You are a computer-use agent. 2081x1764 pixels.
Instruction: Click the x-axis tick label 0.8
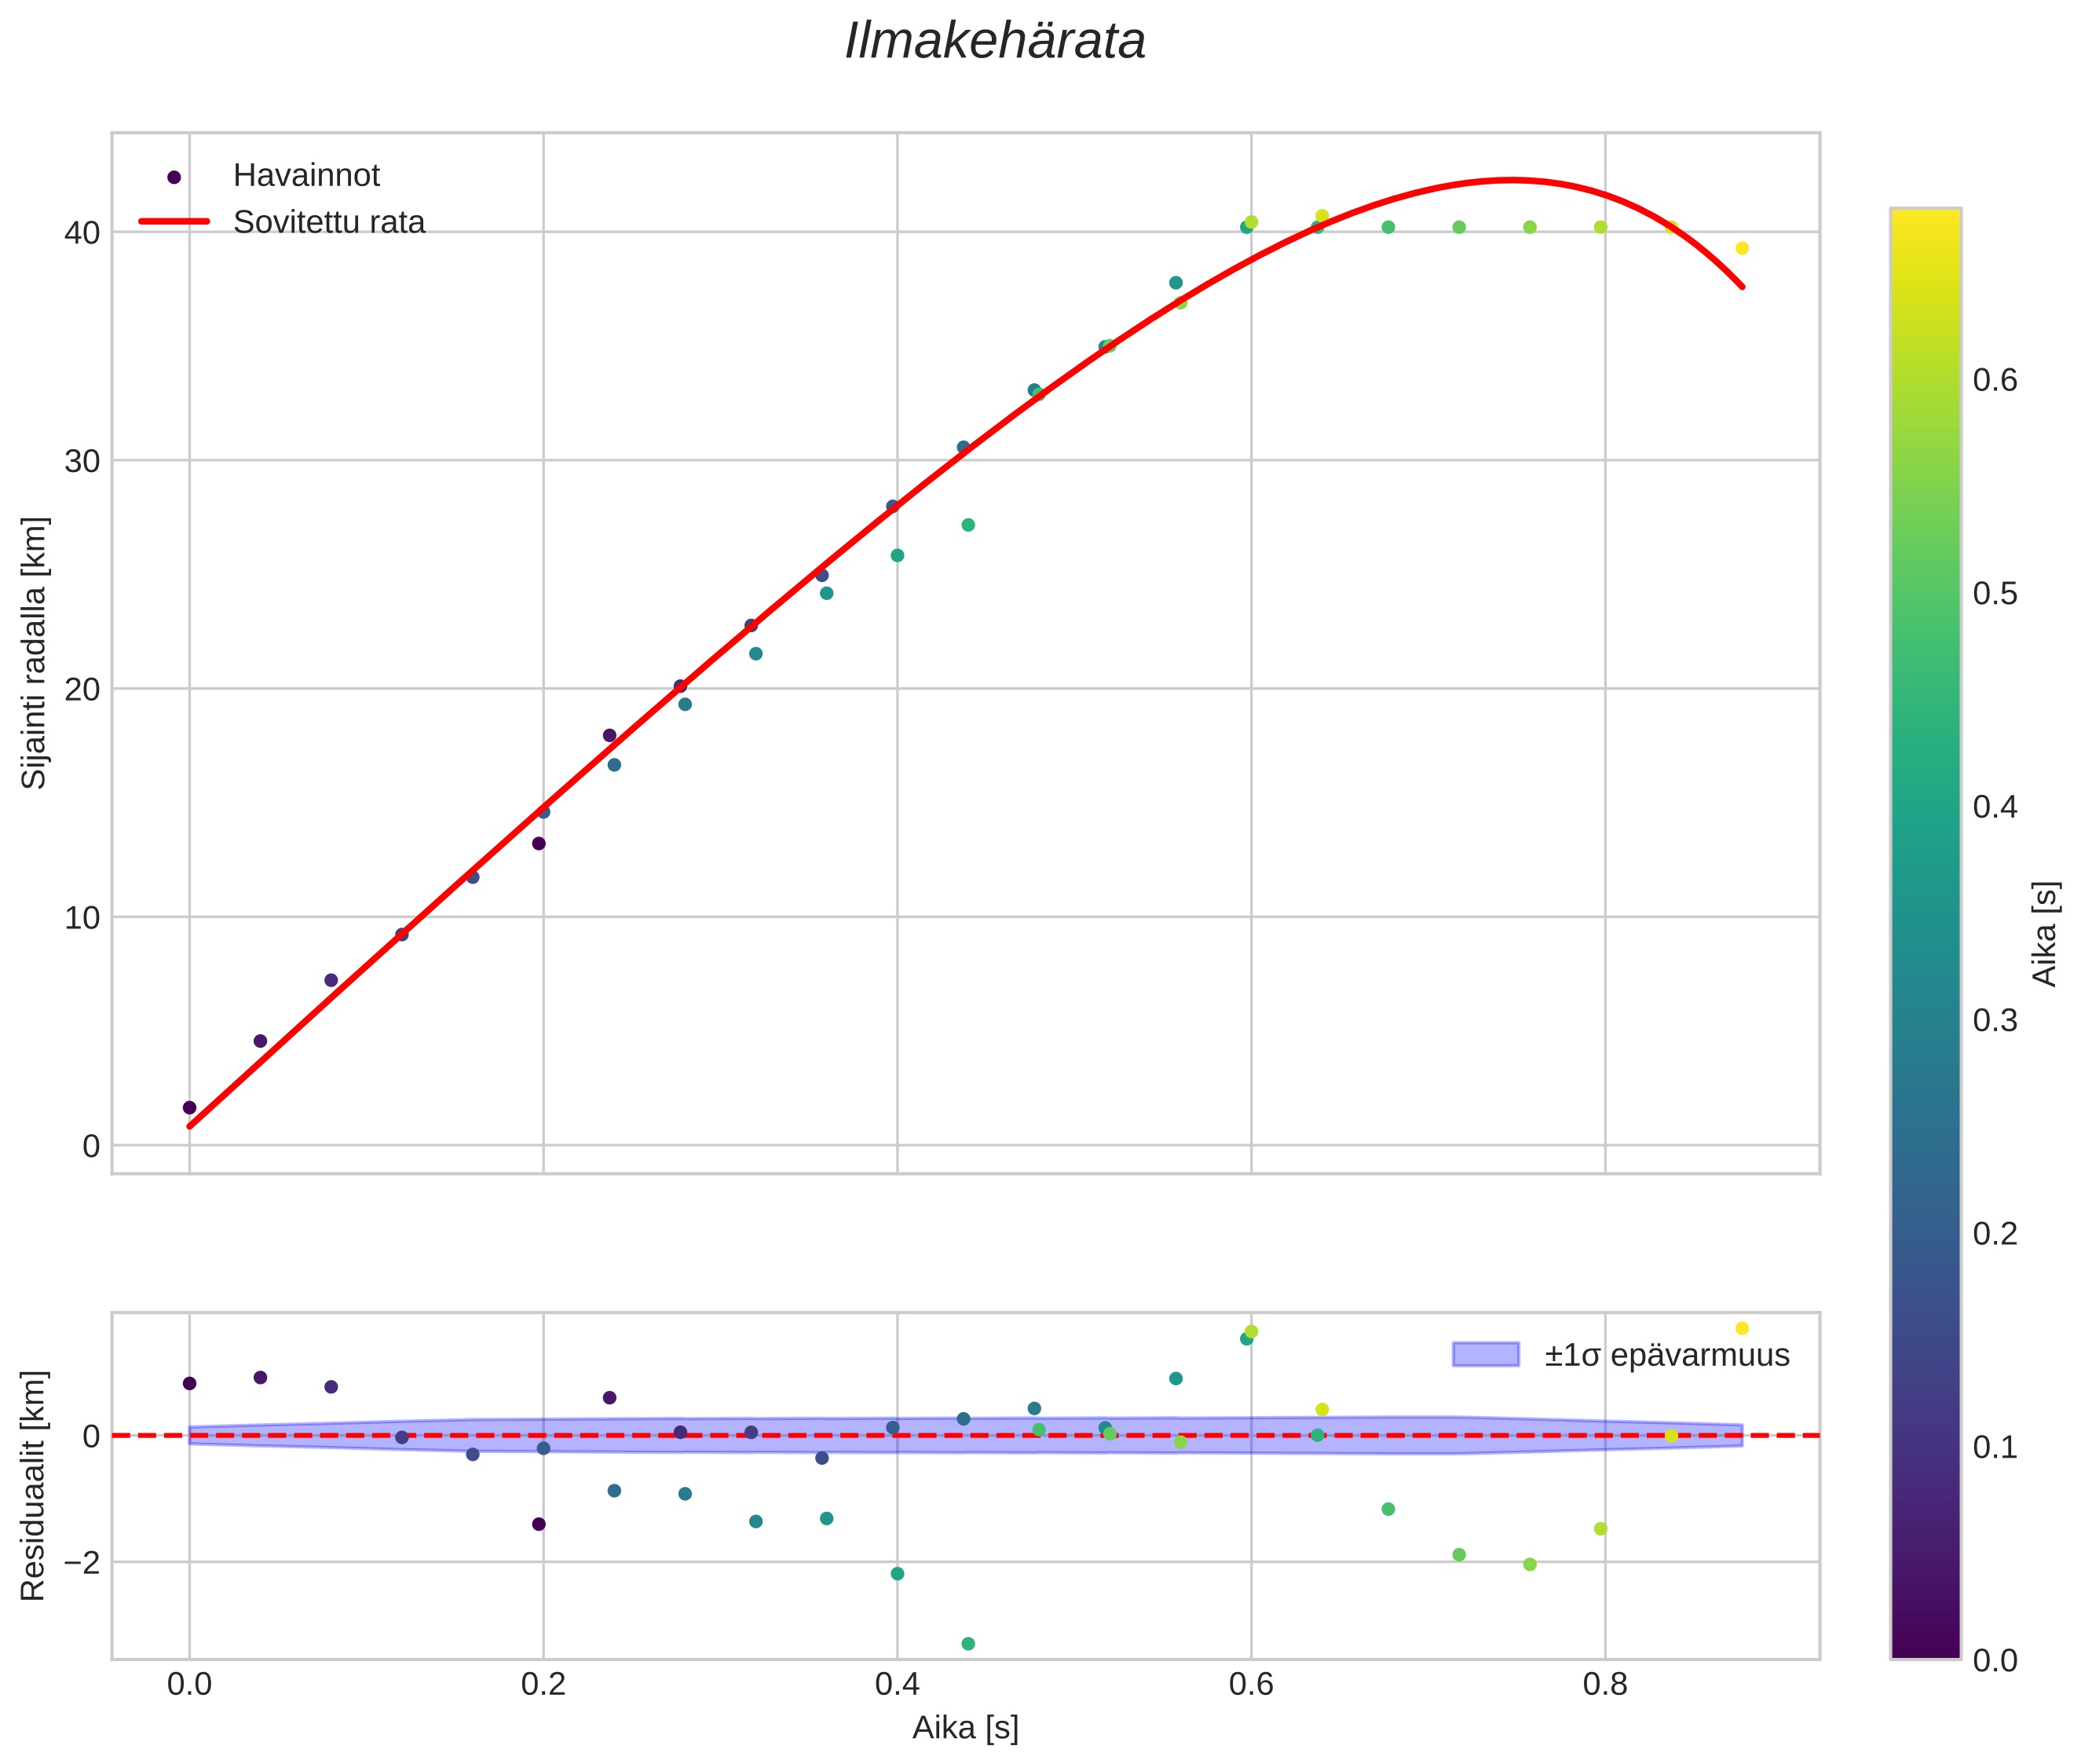click(x=1604, y=1685)
